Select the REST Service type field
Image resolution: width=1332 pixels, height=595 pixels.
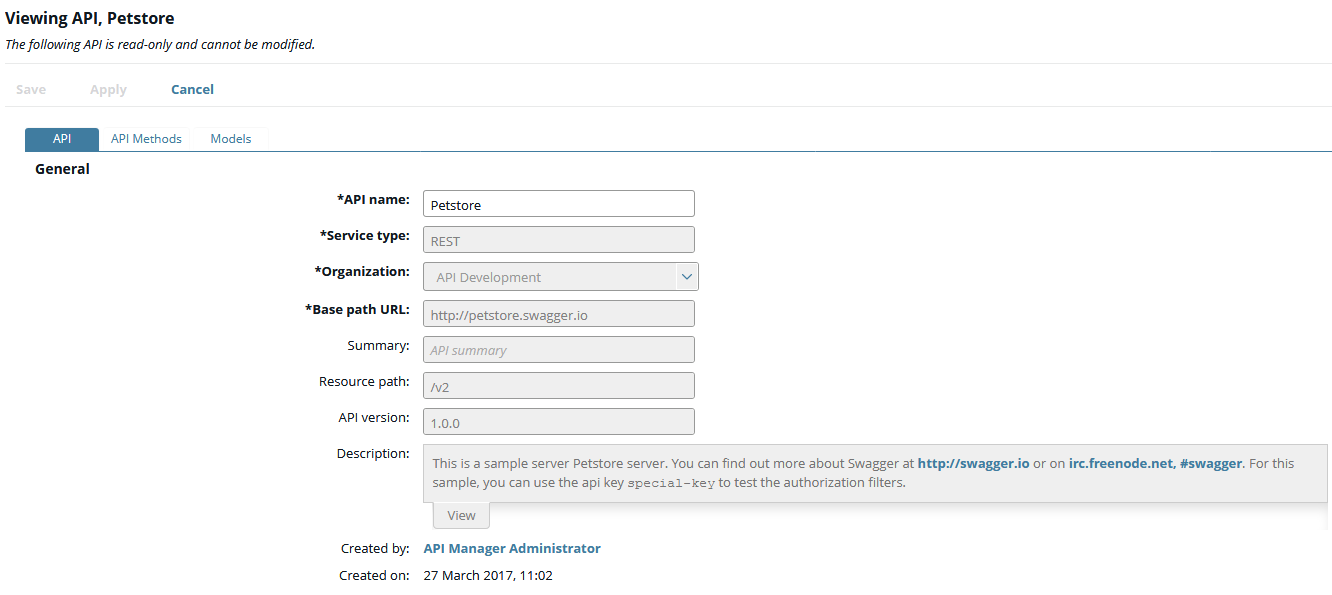[x=558, y=239]
